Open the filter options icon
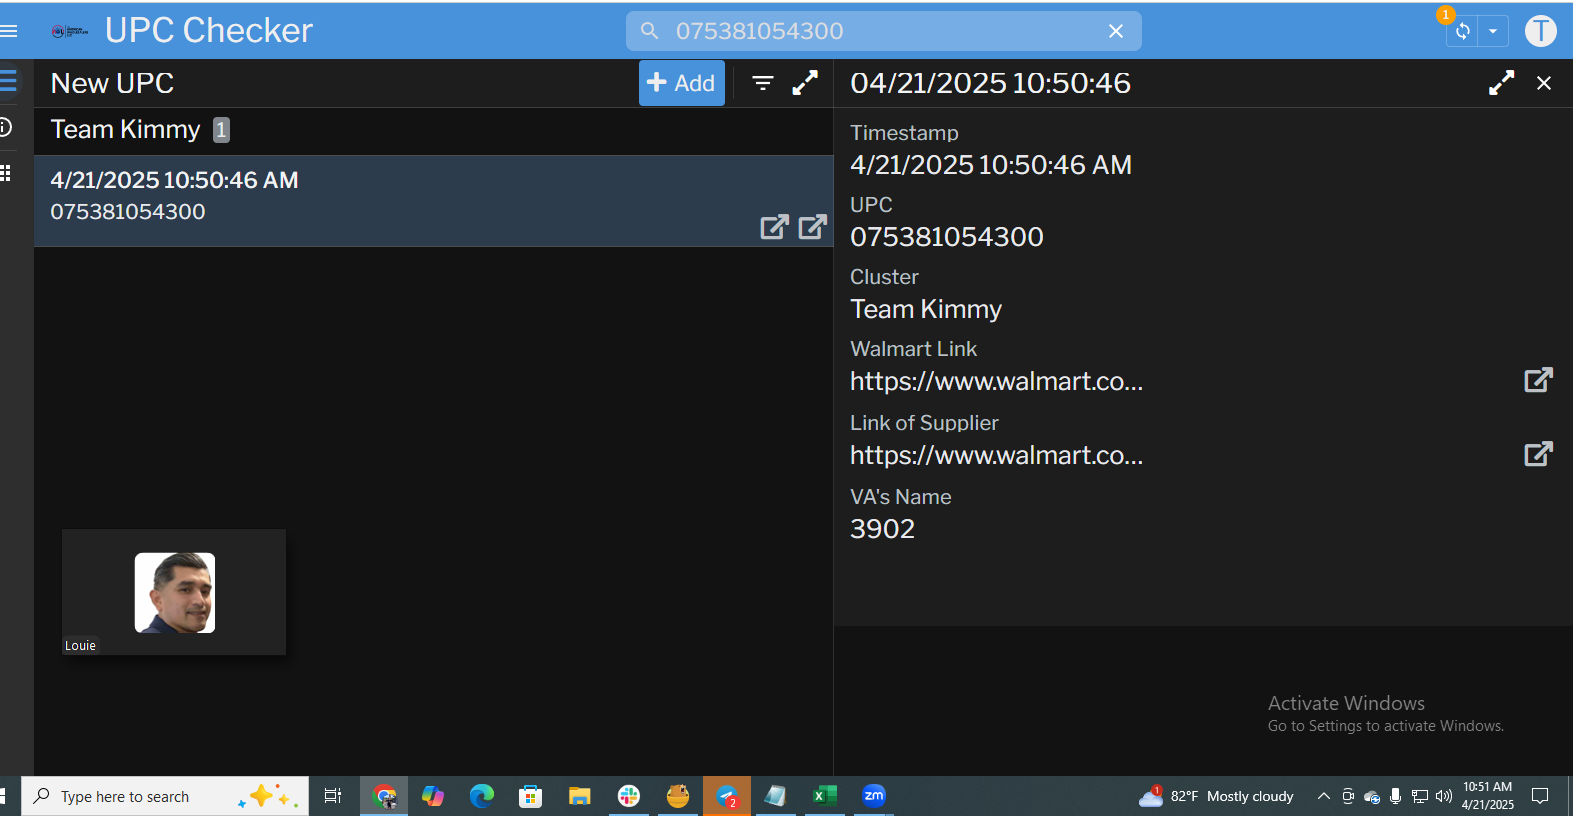Screen dimensions: 1573x816 coord(763,83)
